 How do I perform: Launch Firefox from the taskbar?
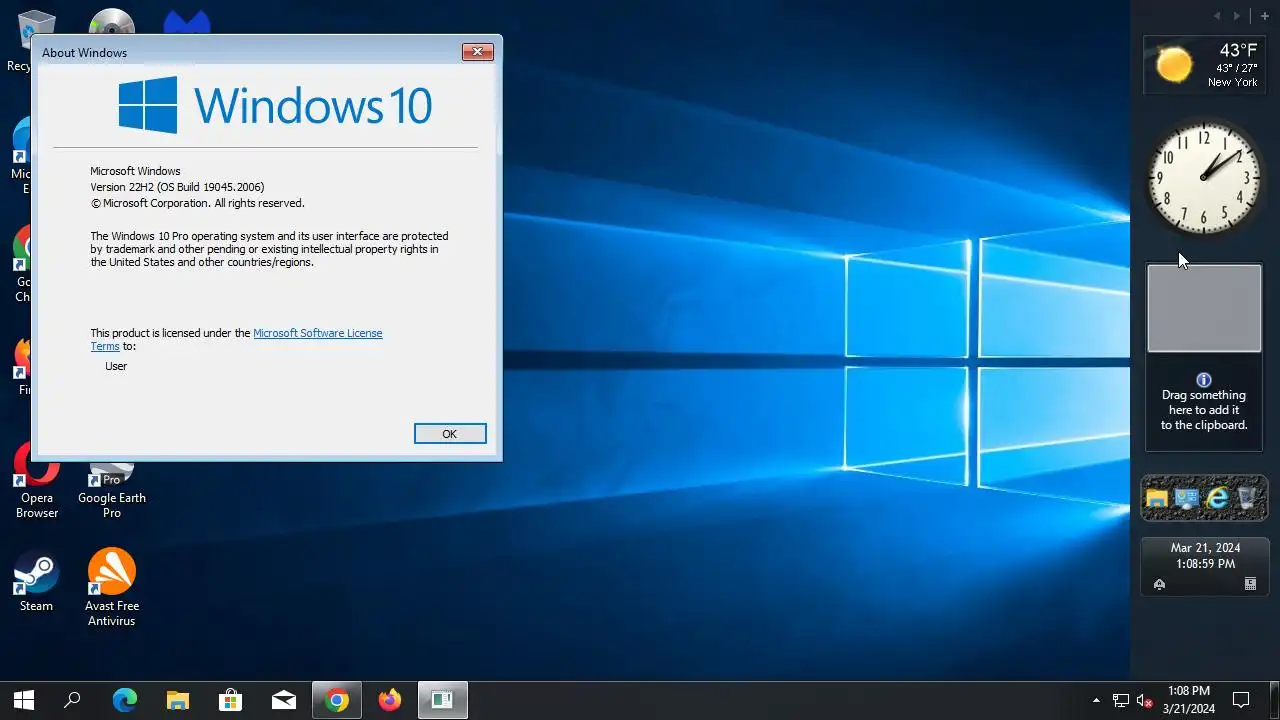point(390,700)
